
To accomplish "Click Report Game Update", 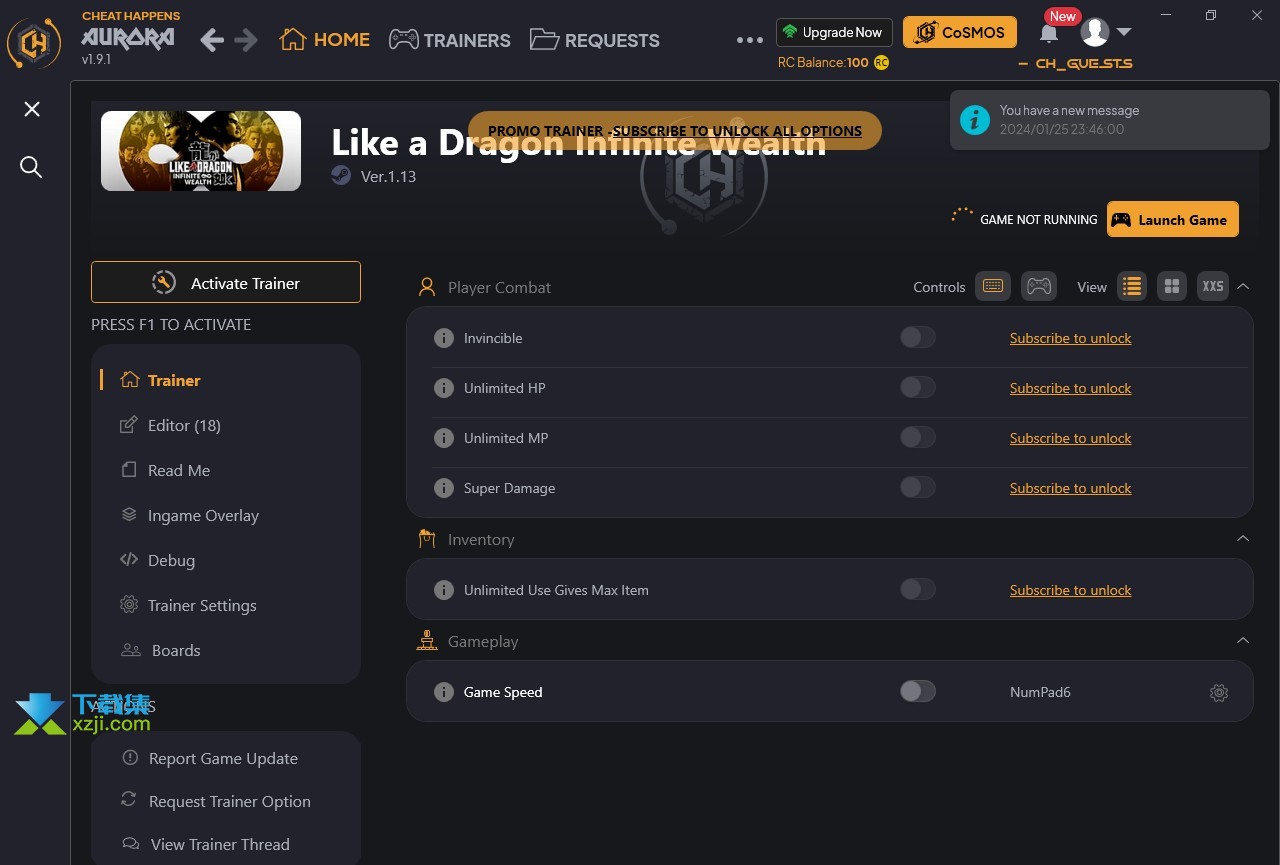I will [x=210, y=758].
